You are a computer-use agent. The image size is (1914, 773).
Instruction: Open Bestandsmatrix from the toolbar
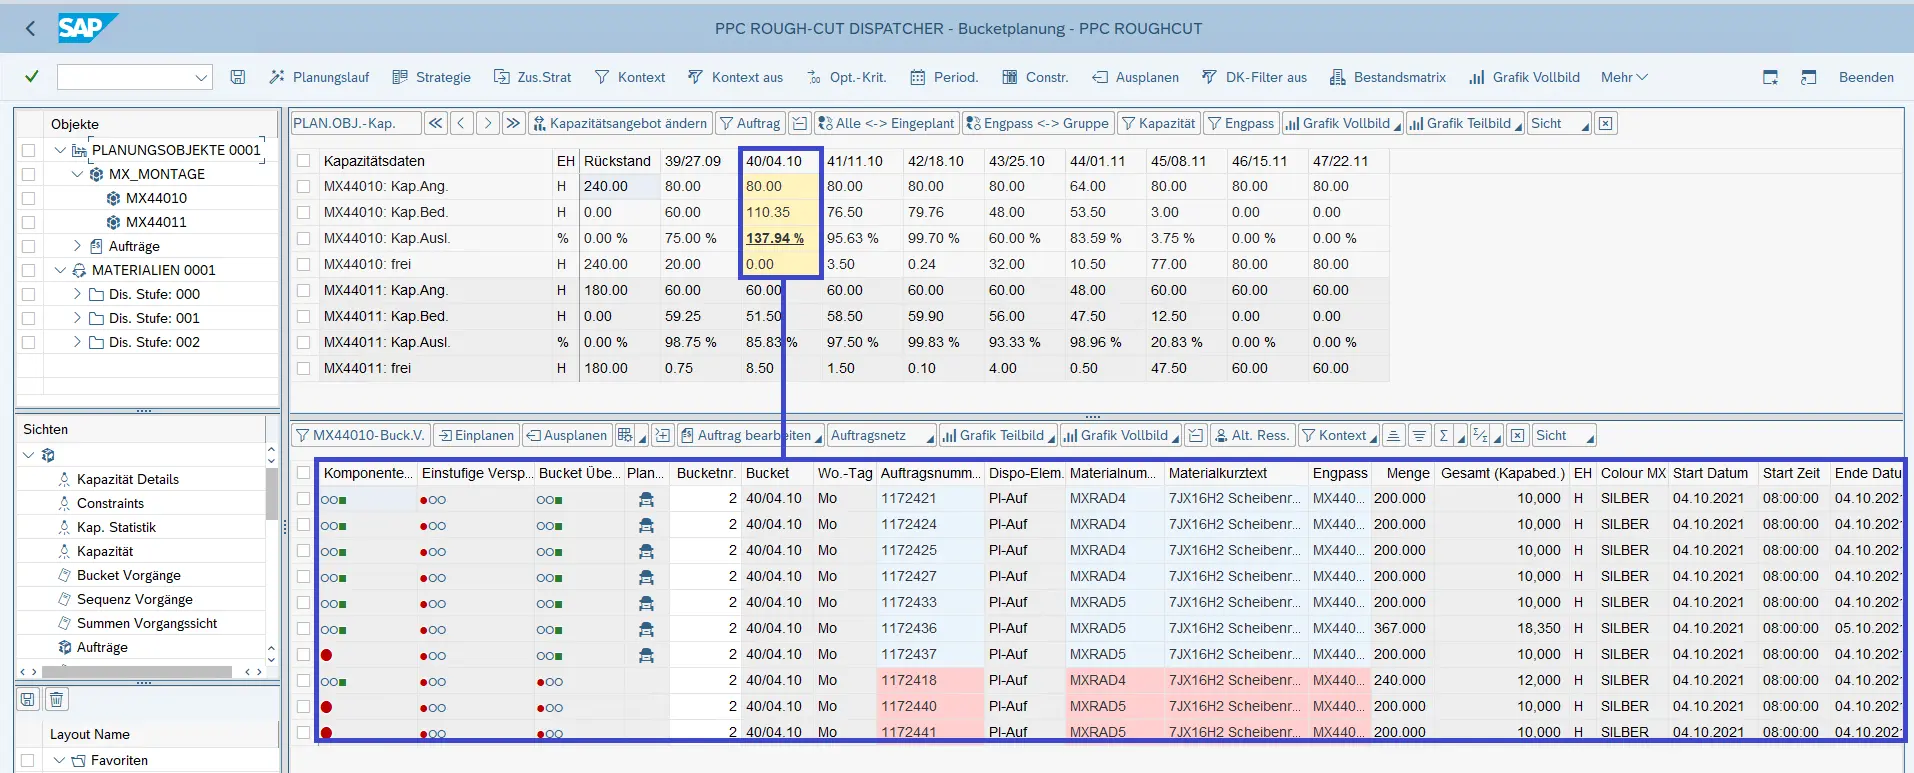point(1388,77)
